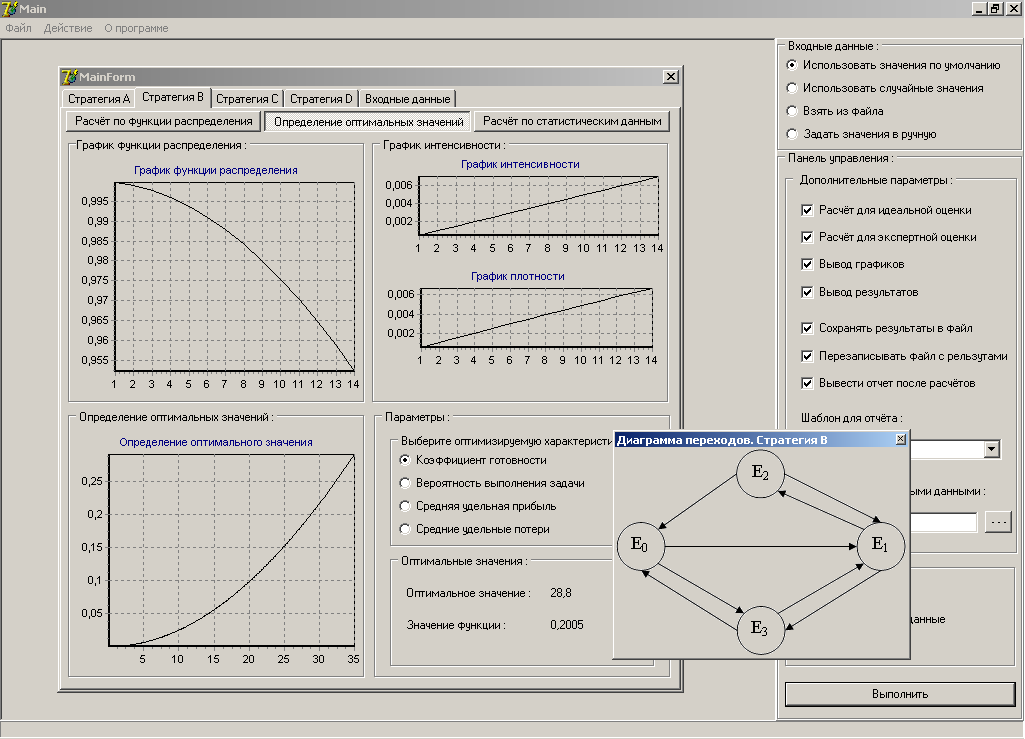The width and height of the screenshot is (1025, 739).
Task: Open the Файл menu
Action: (18, 28)
